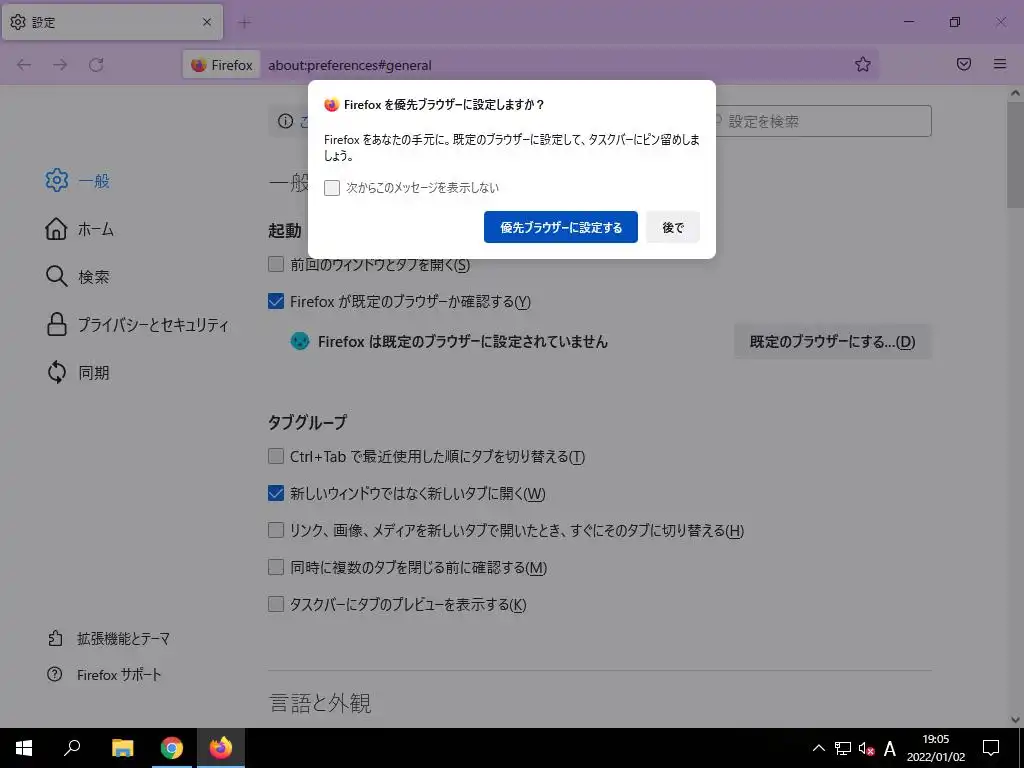Check 次からこのメッセージを表示しない
This screenshot has height=768, width=1024.
[332, 188]
